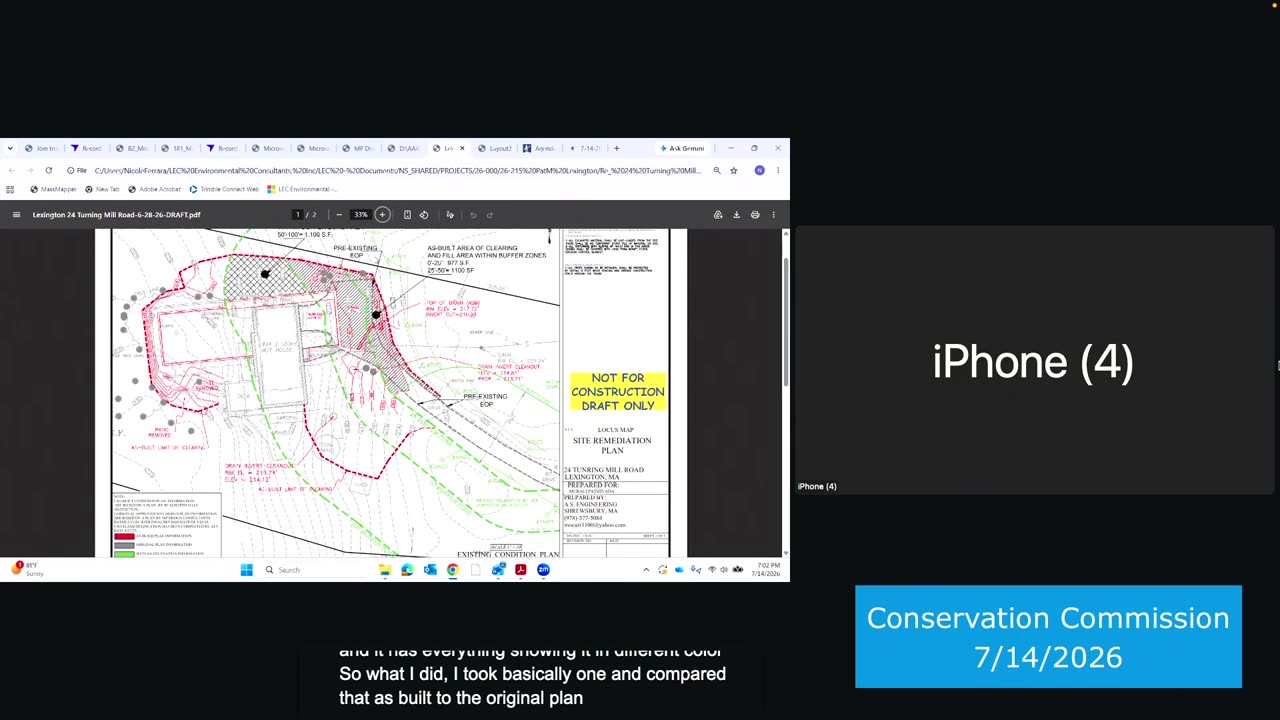Open the Chrome profile avatar
The image size is (1280, 720).
tap(760, 170)
